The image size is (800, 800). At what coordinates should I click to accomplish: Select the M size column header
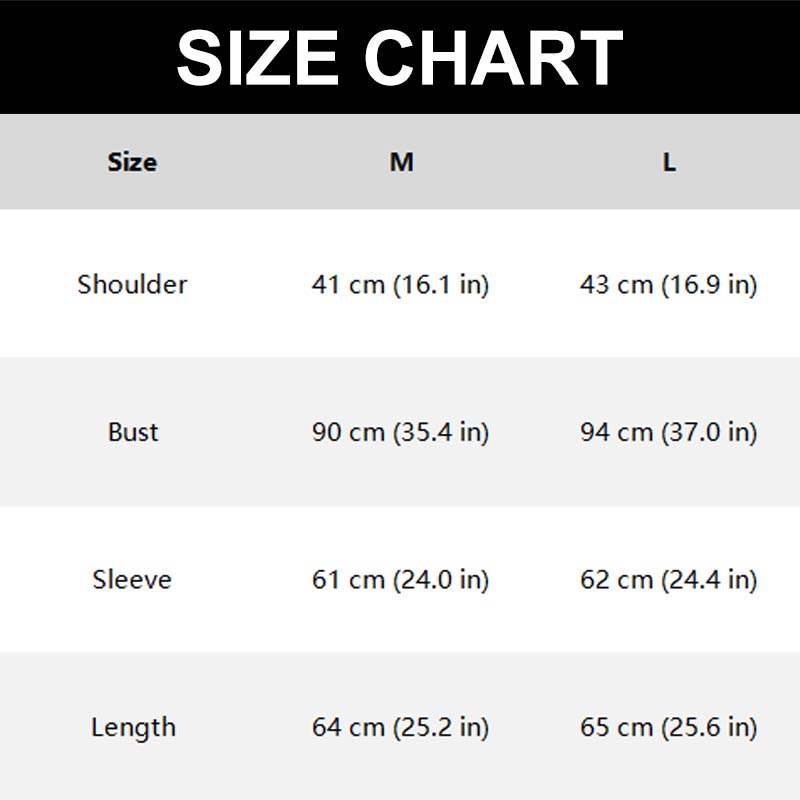[401, 162]
